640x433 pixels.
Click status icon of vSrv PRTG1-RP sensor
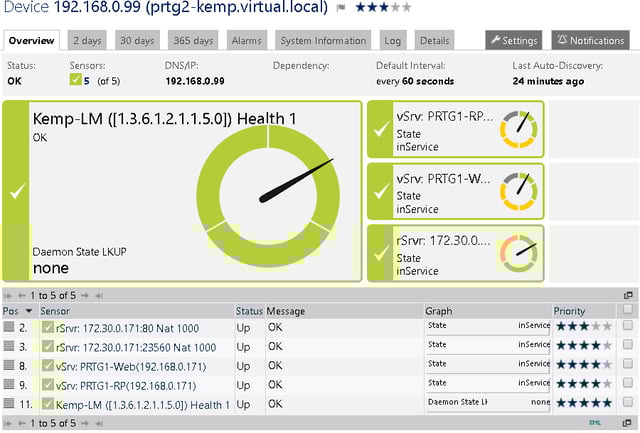(48, 384)
